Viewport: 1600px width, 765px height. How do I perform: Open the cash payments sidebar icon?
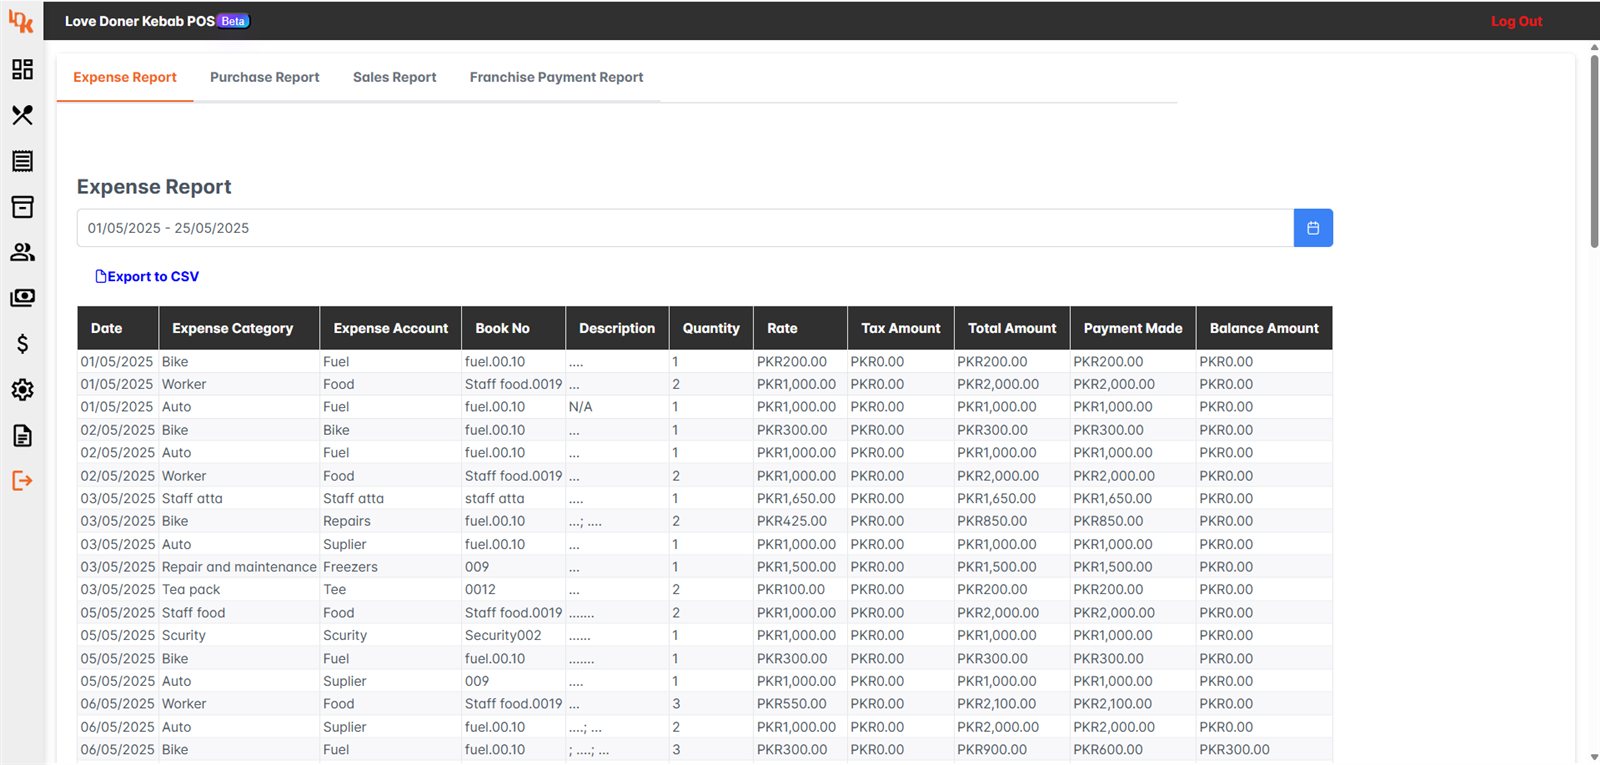pyautogui.click(x=22, y=298)
